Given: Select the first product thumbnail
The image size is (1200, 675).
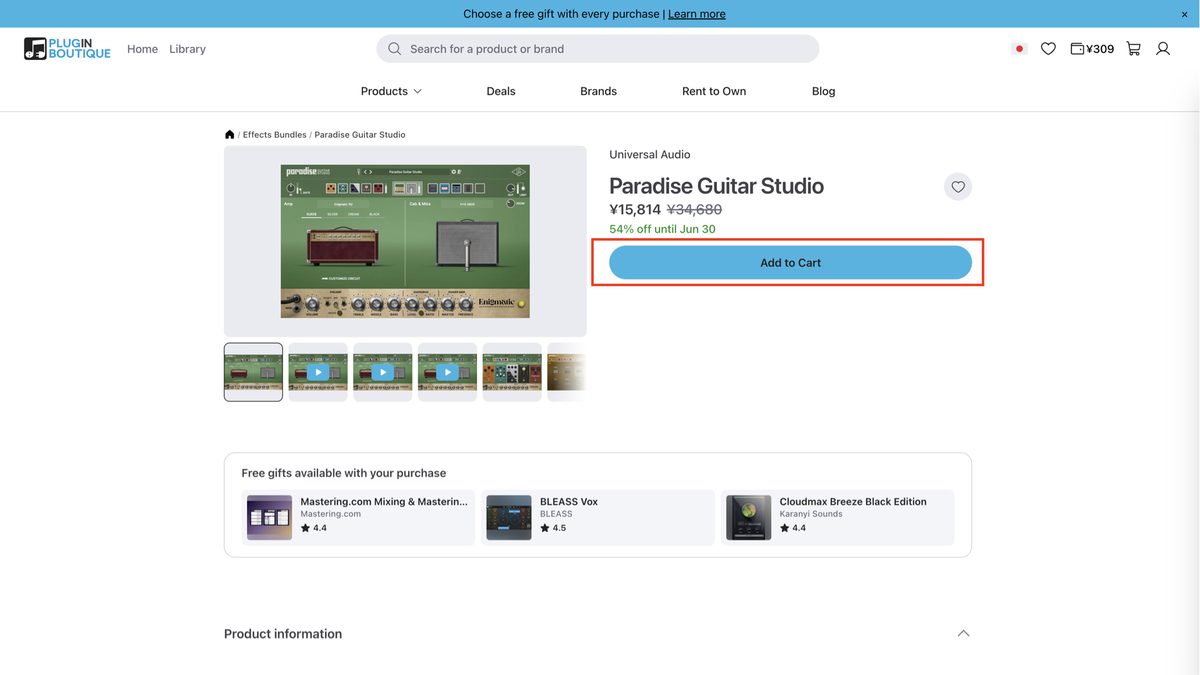Looking at the screenshot, I should click(253, 372).
